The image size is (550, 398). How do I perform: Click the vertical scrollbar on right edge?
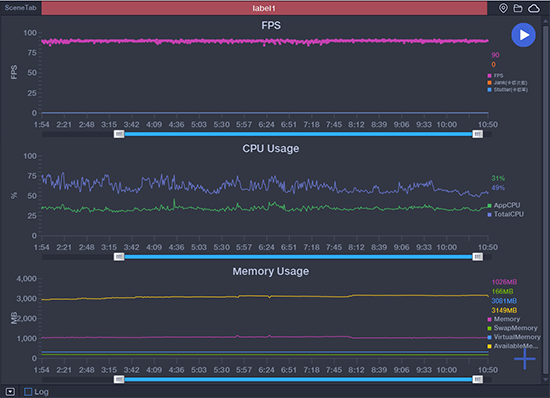pyautogui.click(x=545, y=200)
